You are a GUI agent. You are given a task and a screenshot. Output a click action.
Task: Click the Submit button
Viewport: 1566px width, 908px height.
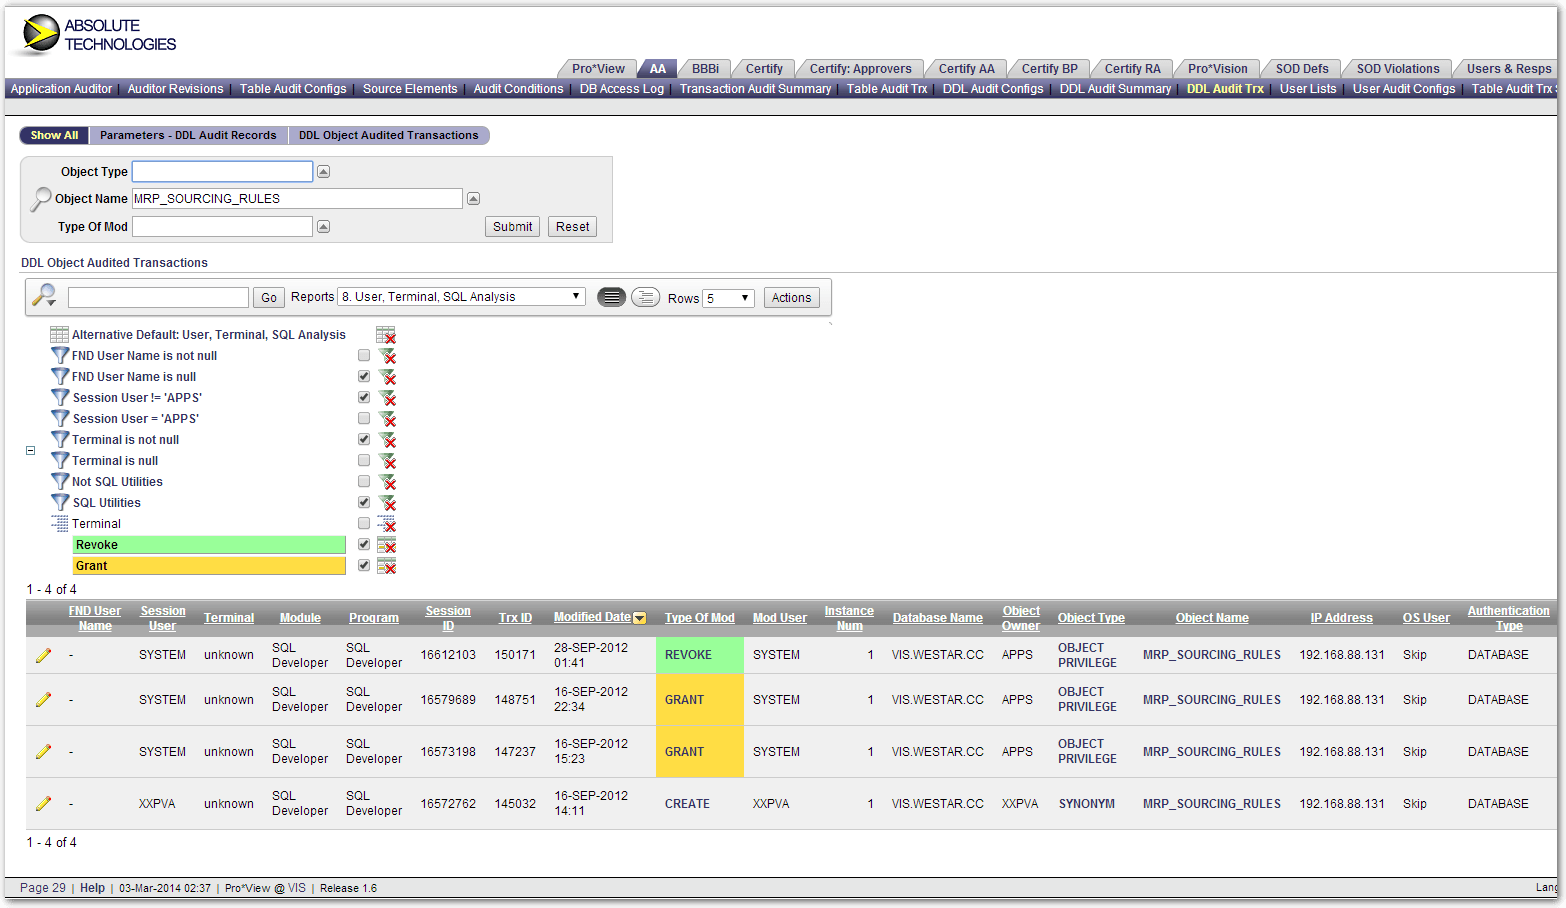coord(511,226)
